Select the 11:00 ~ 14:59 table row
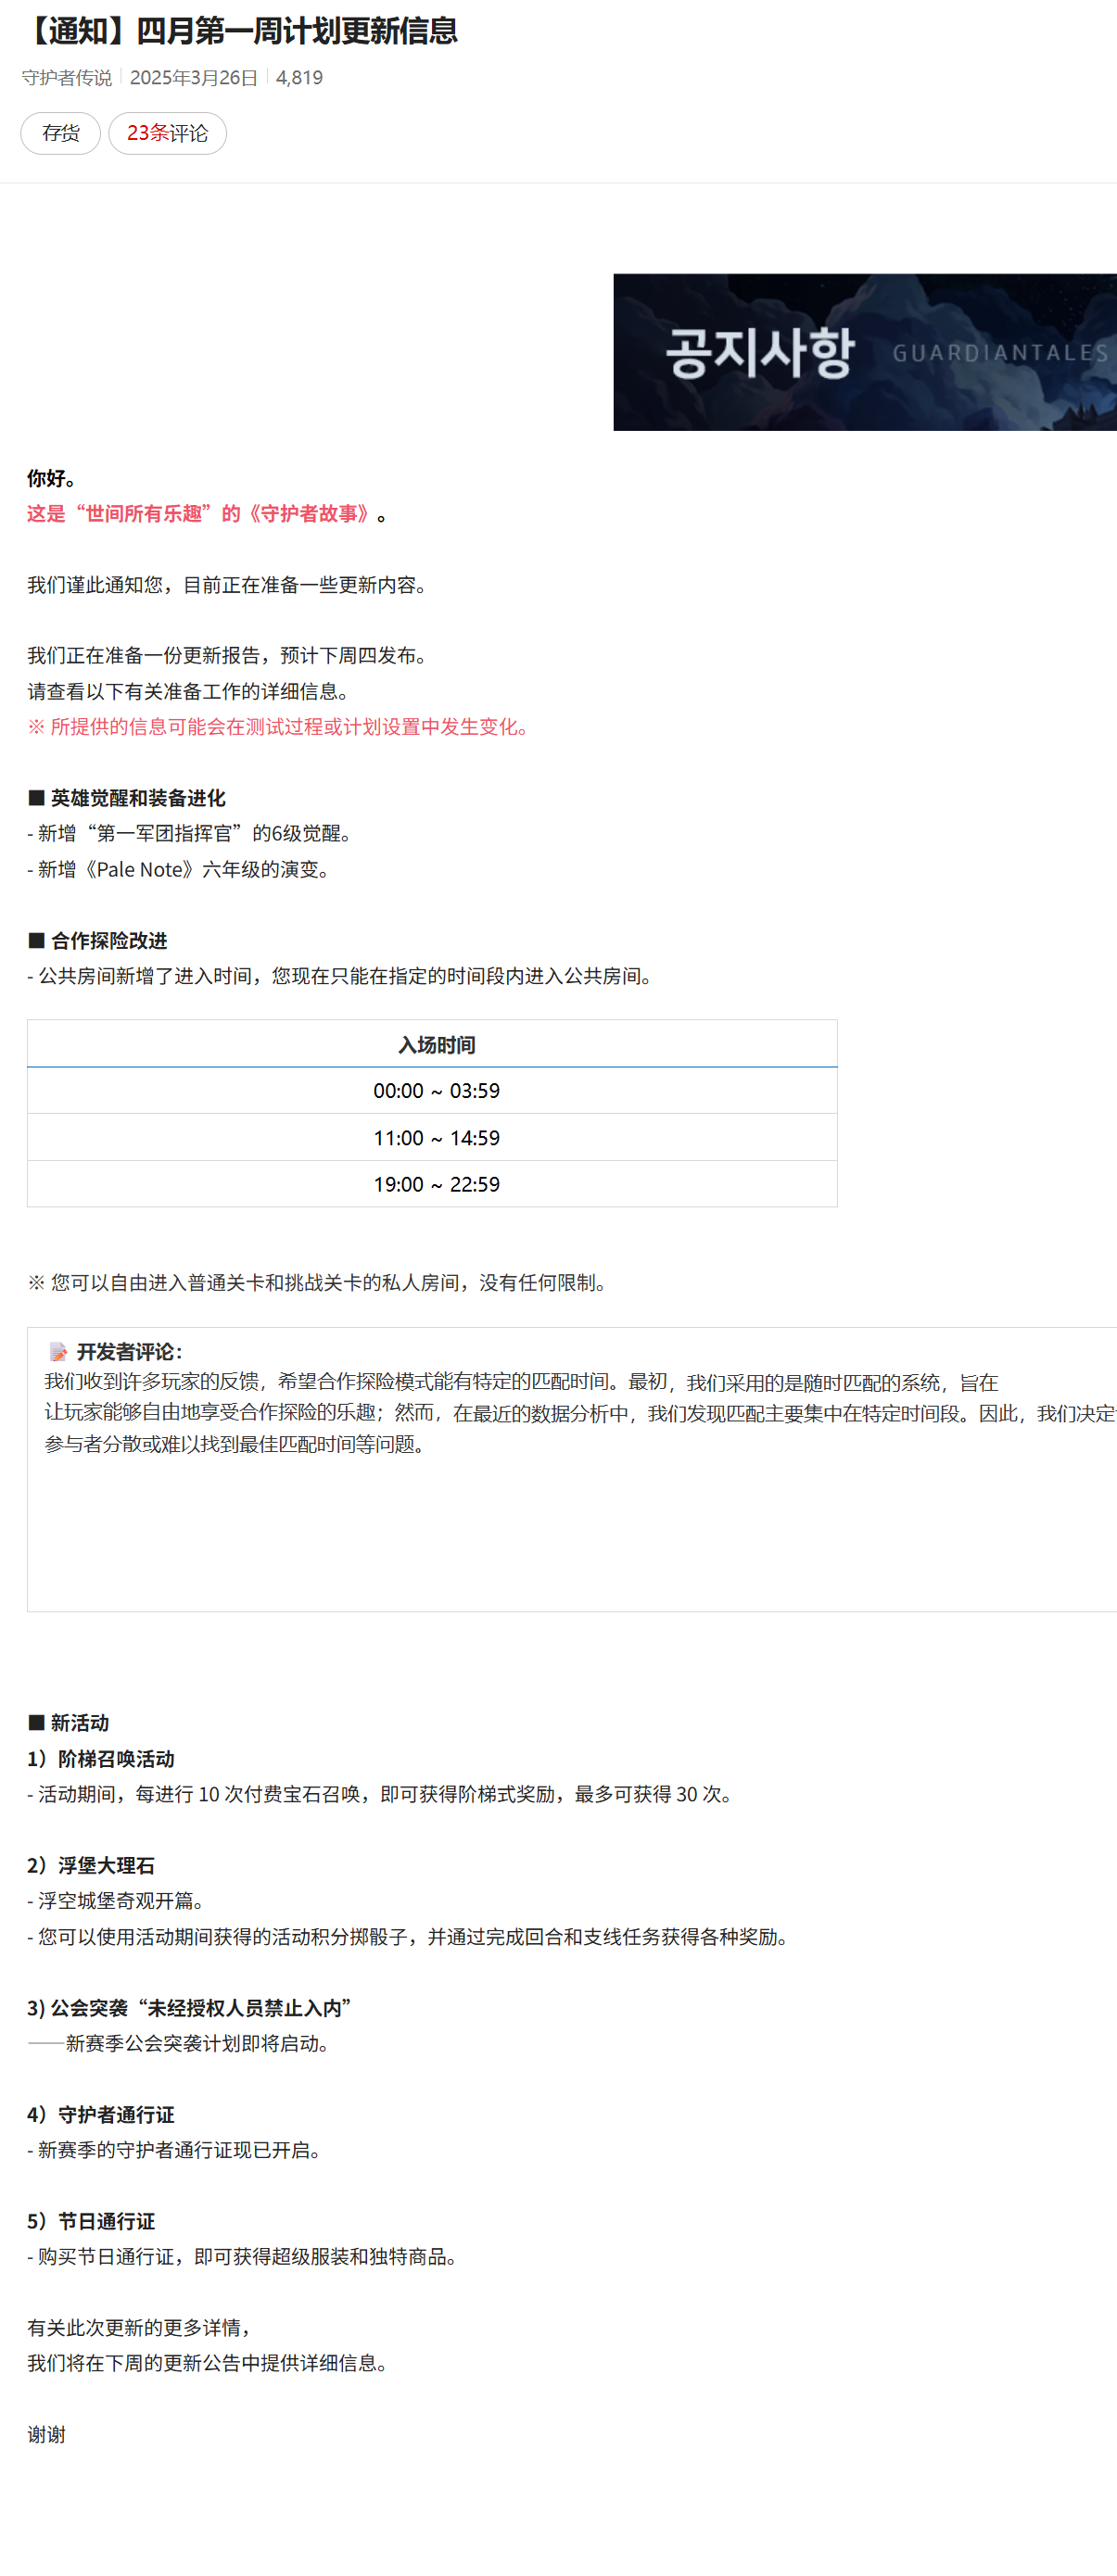This screenshot has width=1117, height=2576. [432, 1138]
